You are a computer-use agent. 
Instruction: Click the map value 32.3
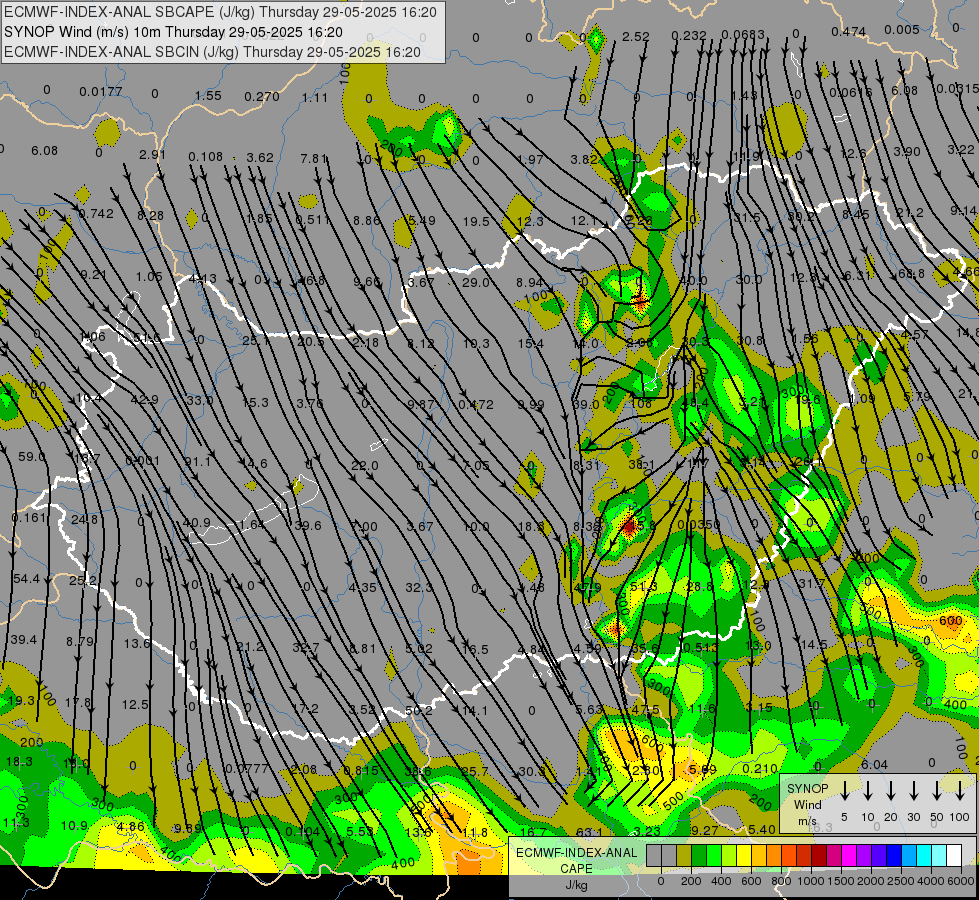pyautogui.click(x=419, y=588)
